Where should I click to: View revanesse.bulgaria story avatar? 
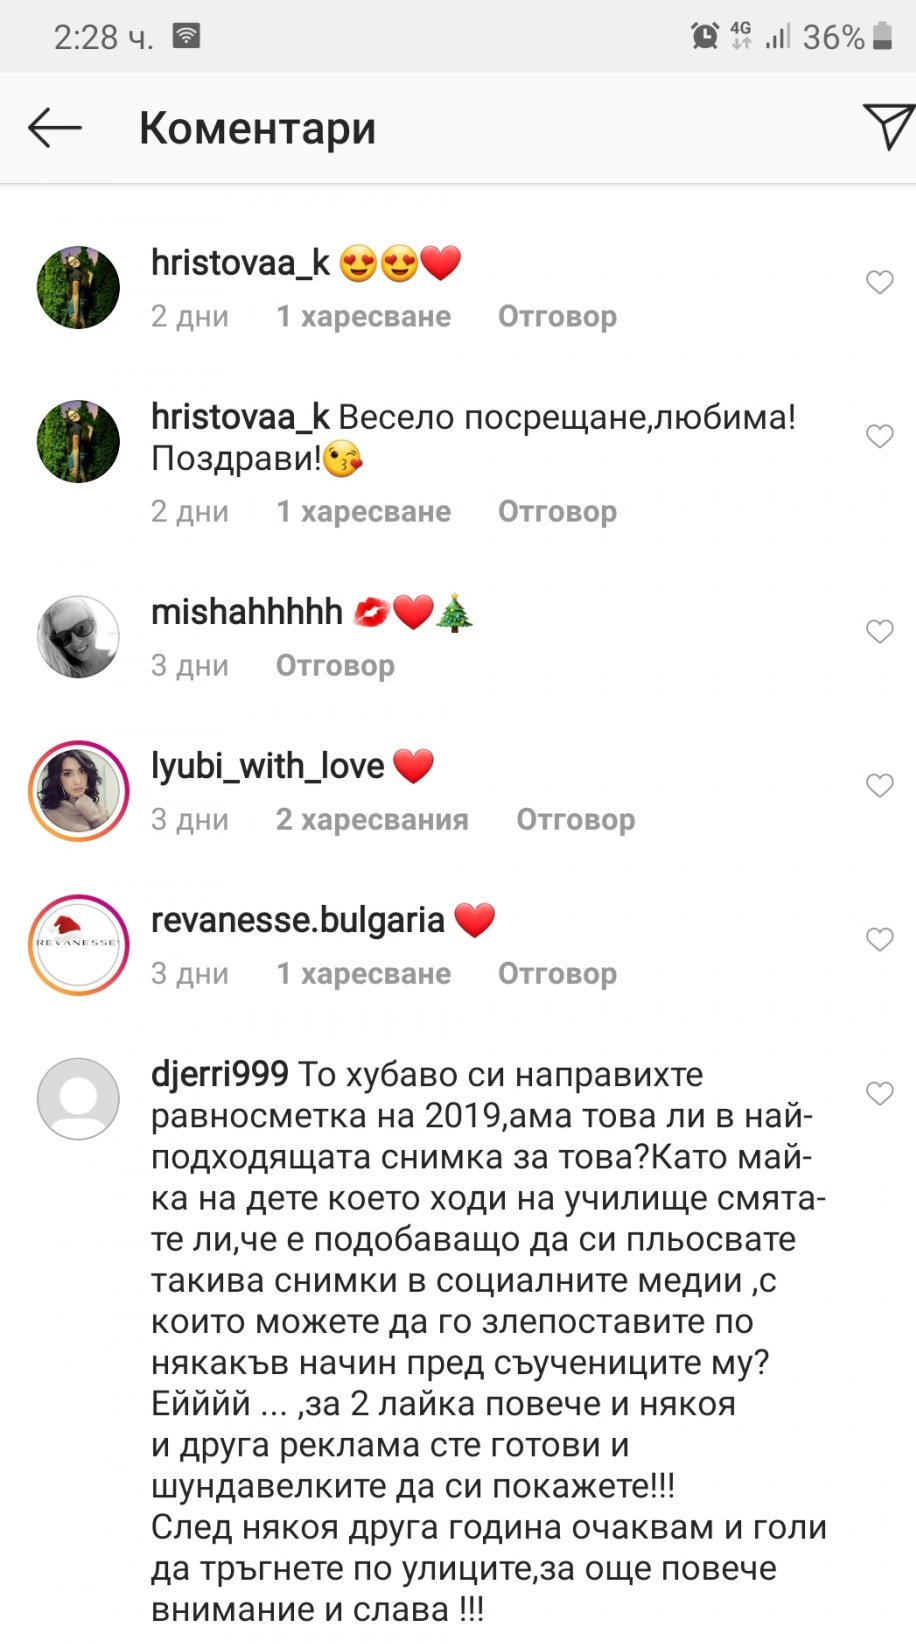[78, 944]
